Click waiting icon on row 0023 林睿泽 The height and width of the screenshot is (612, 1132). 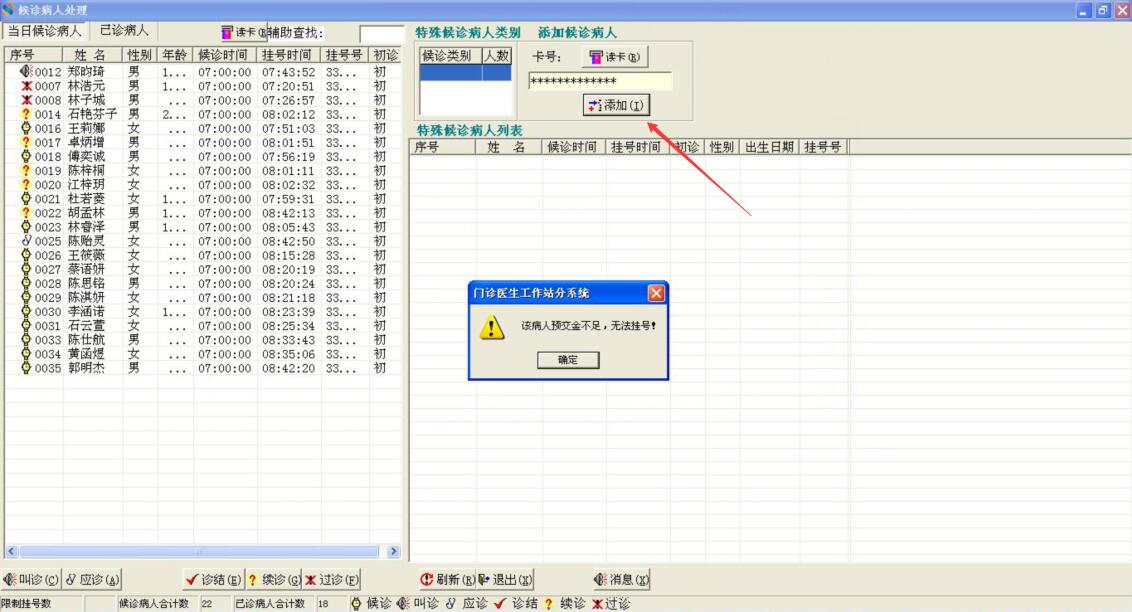click(x=26, y=227)
